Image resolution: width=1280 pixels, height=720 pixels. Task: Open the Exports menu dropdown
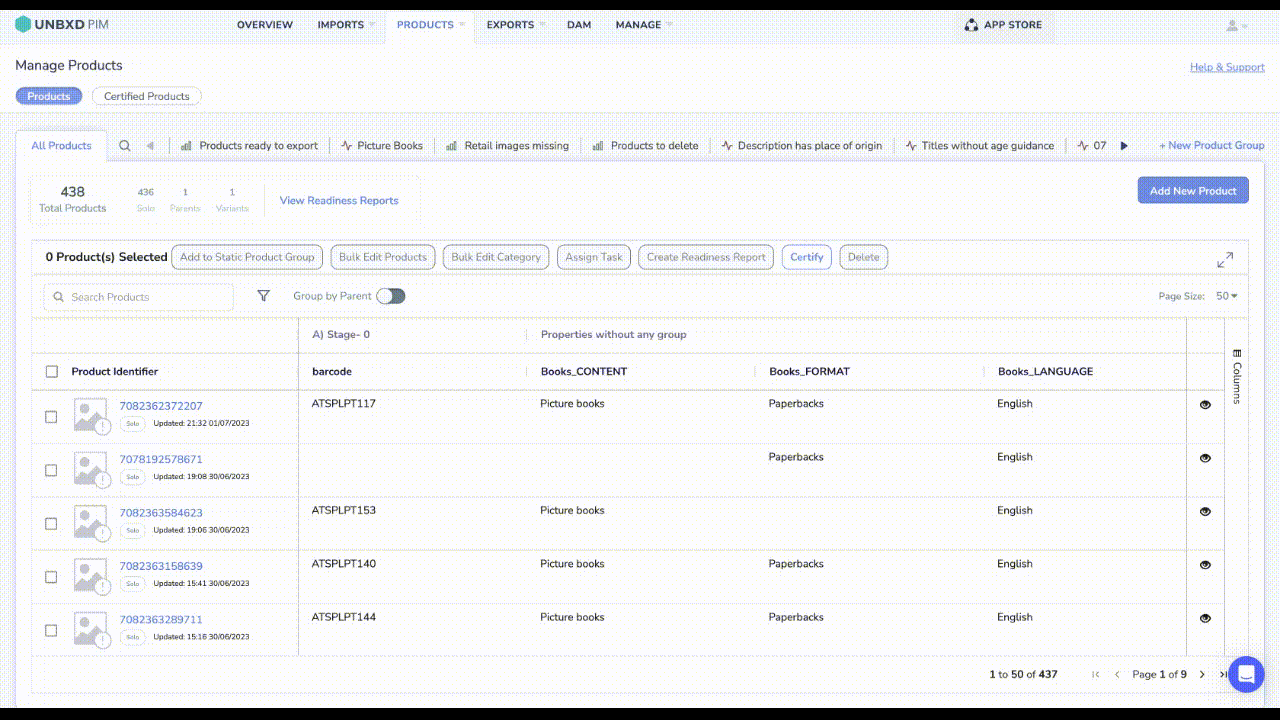pos(516,25)
